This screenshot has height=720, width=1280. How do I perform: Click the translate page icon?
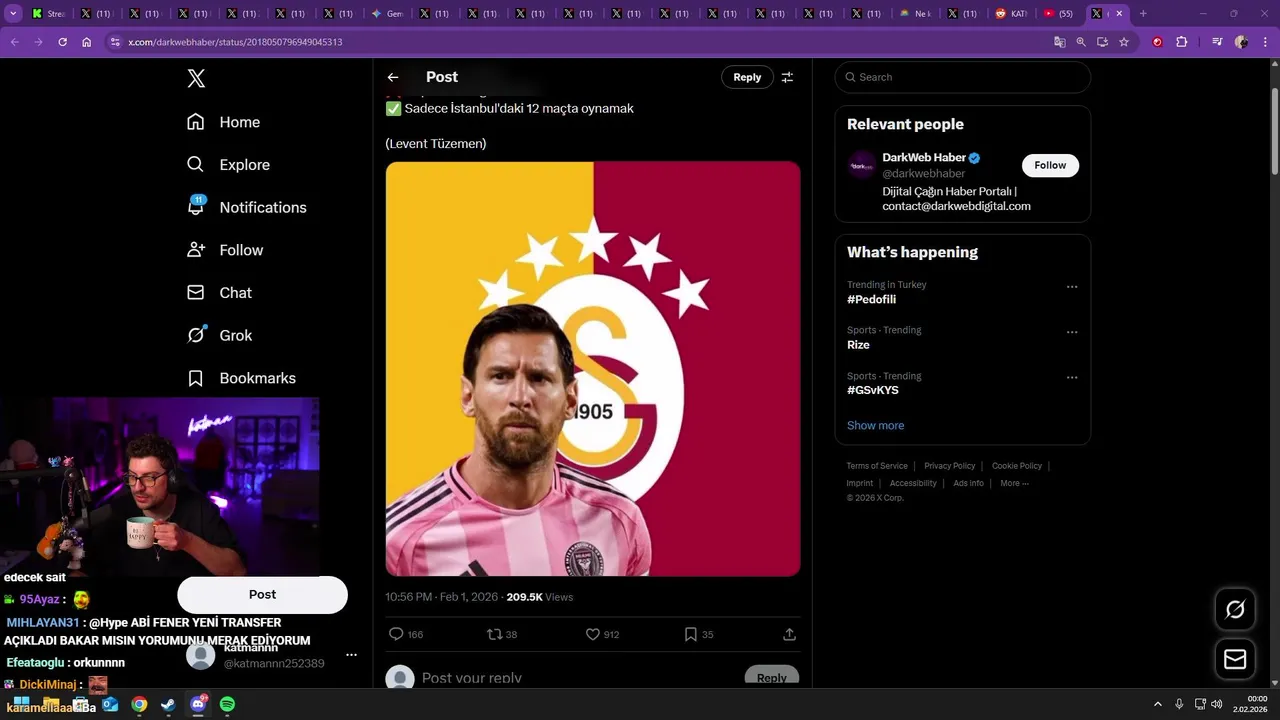1059,42
